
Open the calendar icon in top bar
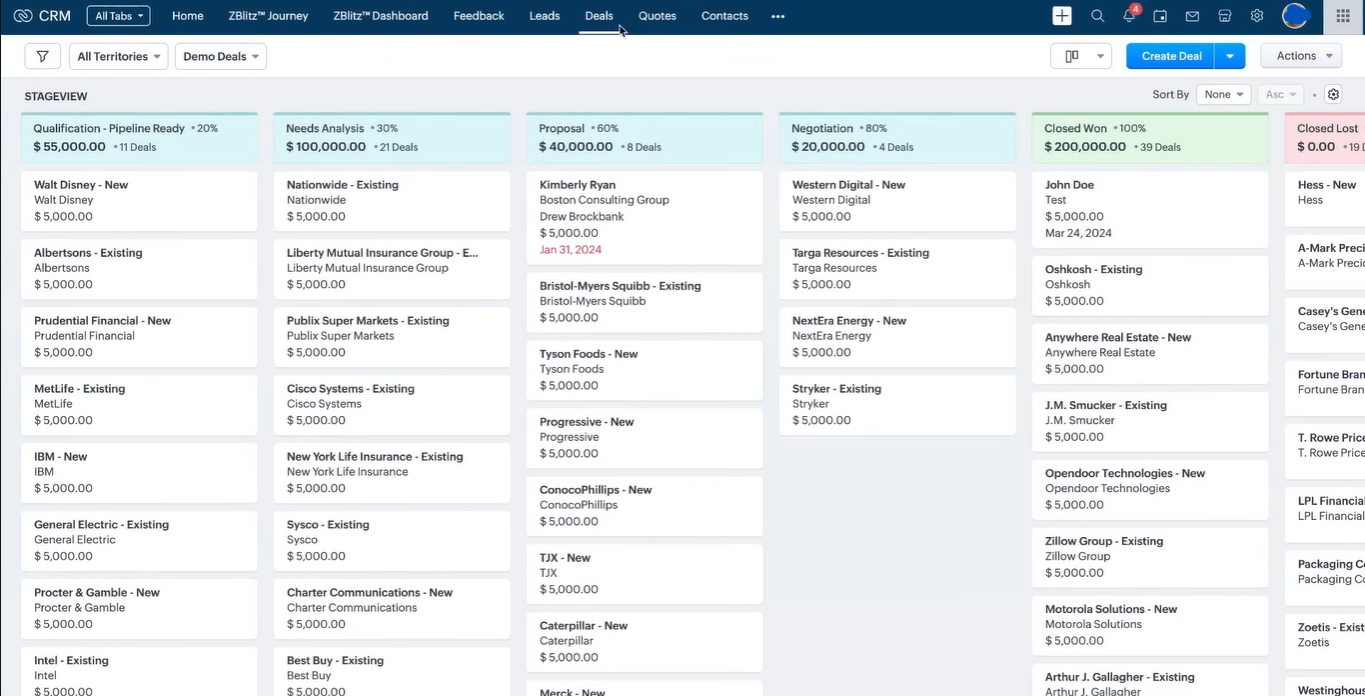(1160, 16)
